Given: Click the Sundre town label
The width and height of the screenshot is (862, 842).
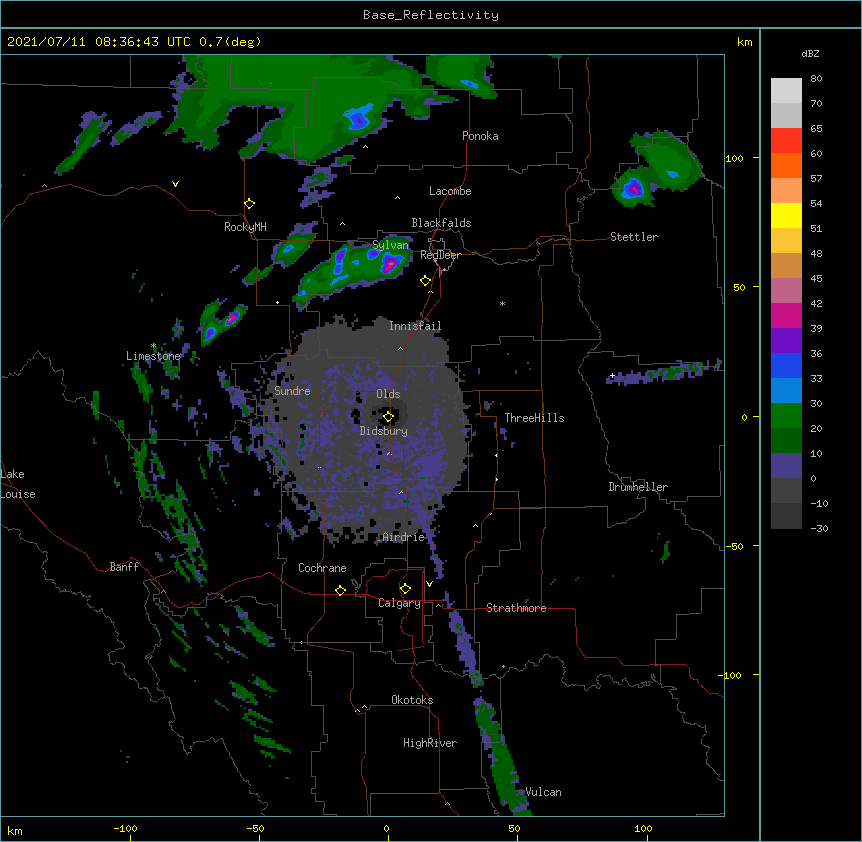Looking at the screenshot, I should click(292, 391).
